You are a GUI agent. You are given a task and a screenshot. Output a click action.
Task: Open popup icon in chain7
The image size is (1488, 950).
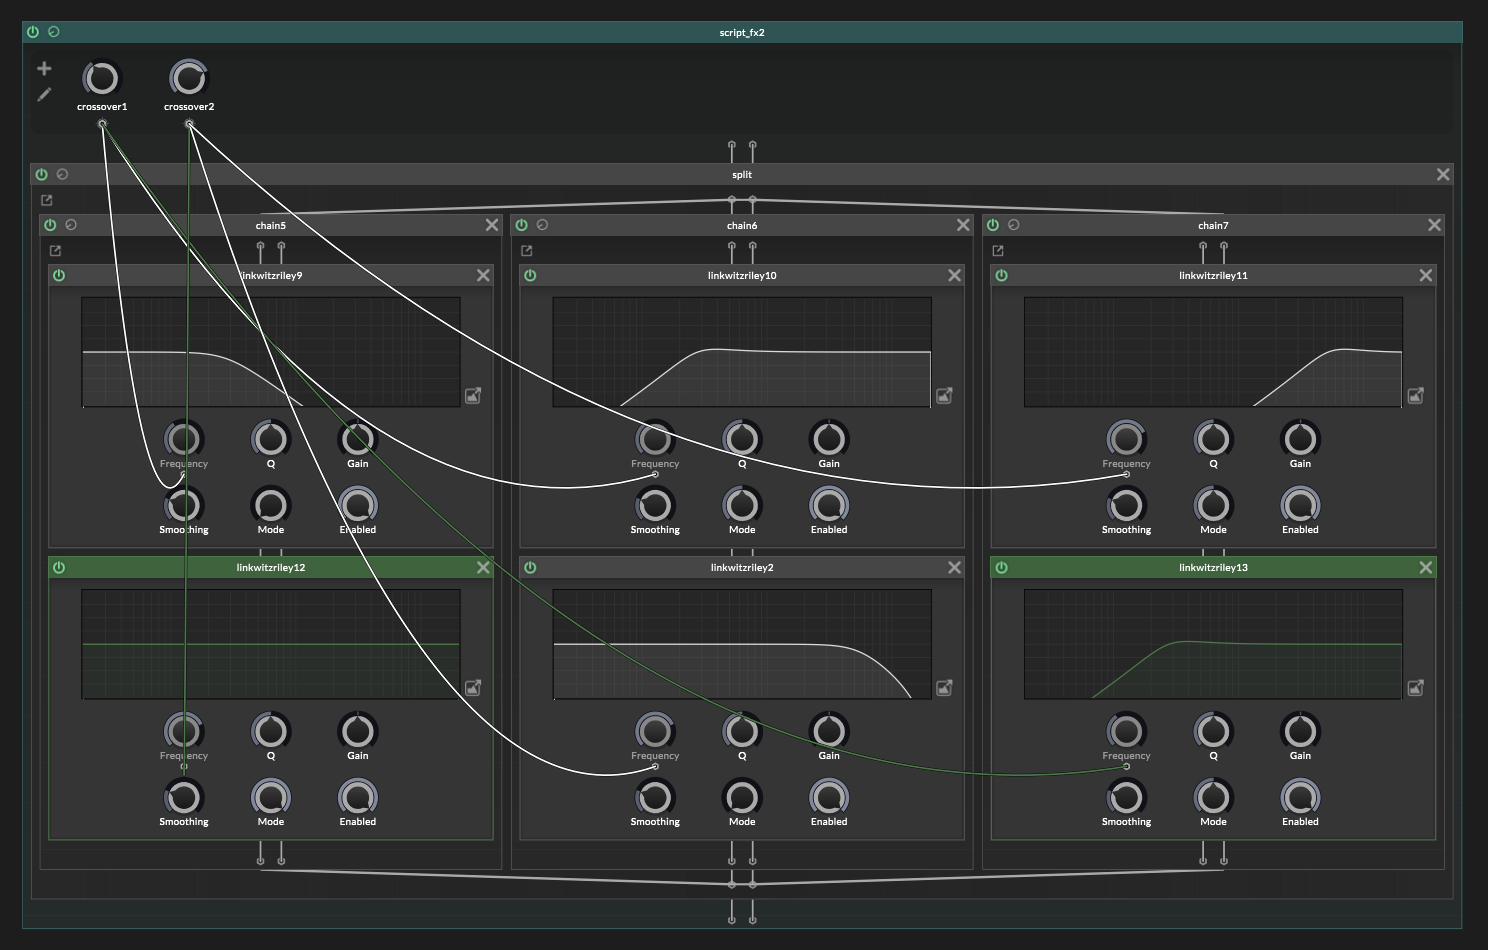(x=998, y=251)
